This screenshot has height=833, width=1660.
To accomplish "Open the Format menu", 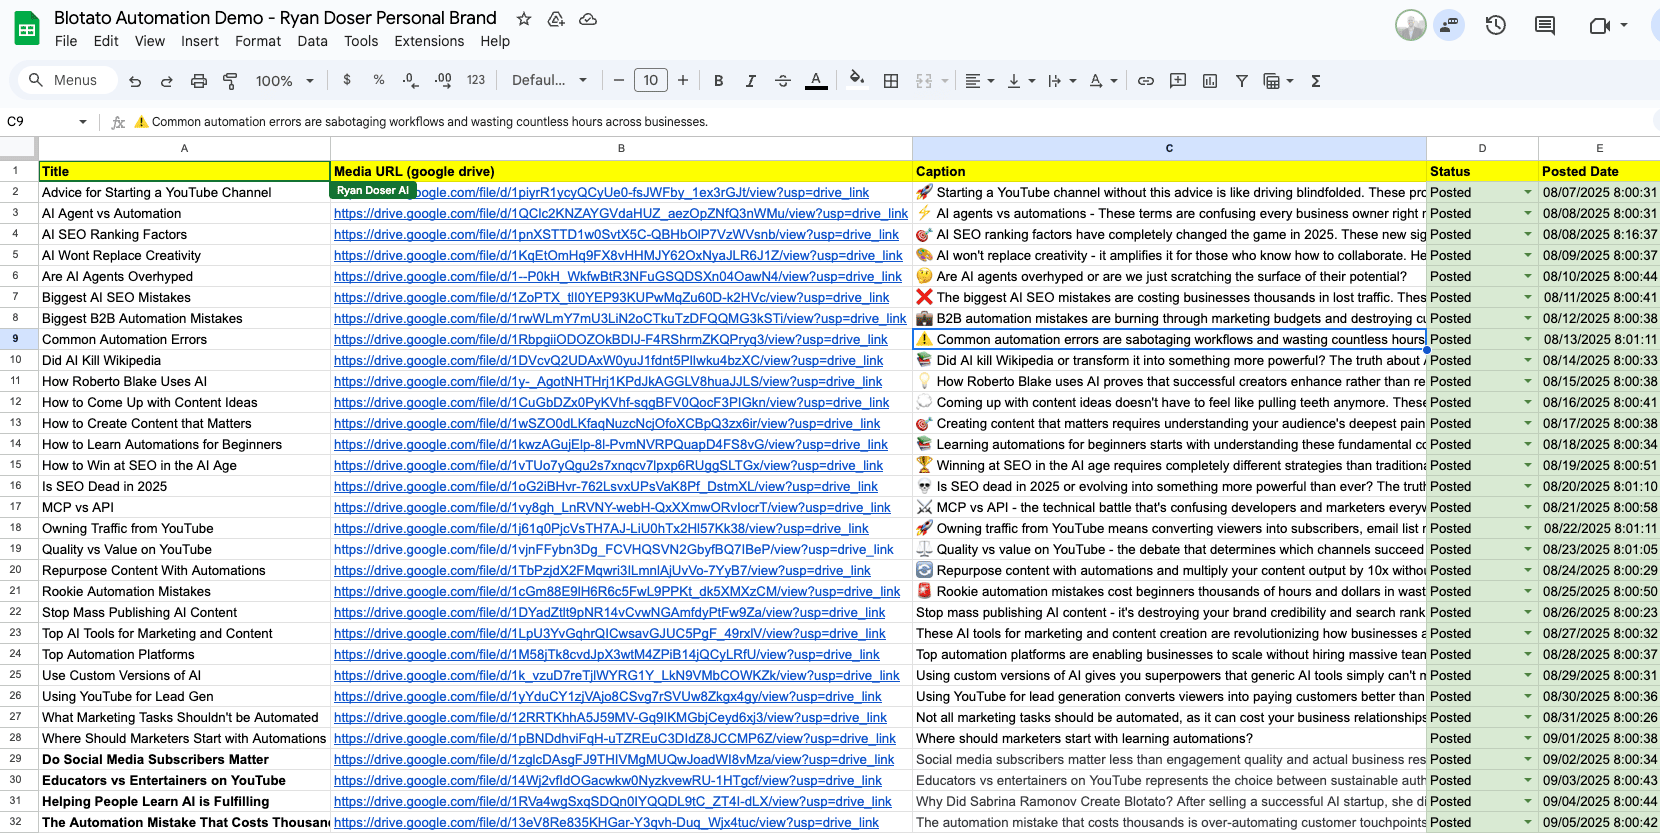I will click(258, 41).
